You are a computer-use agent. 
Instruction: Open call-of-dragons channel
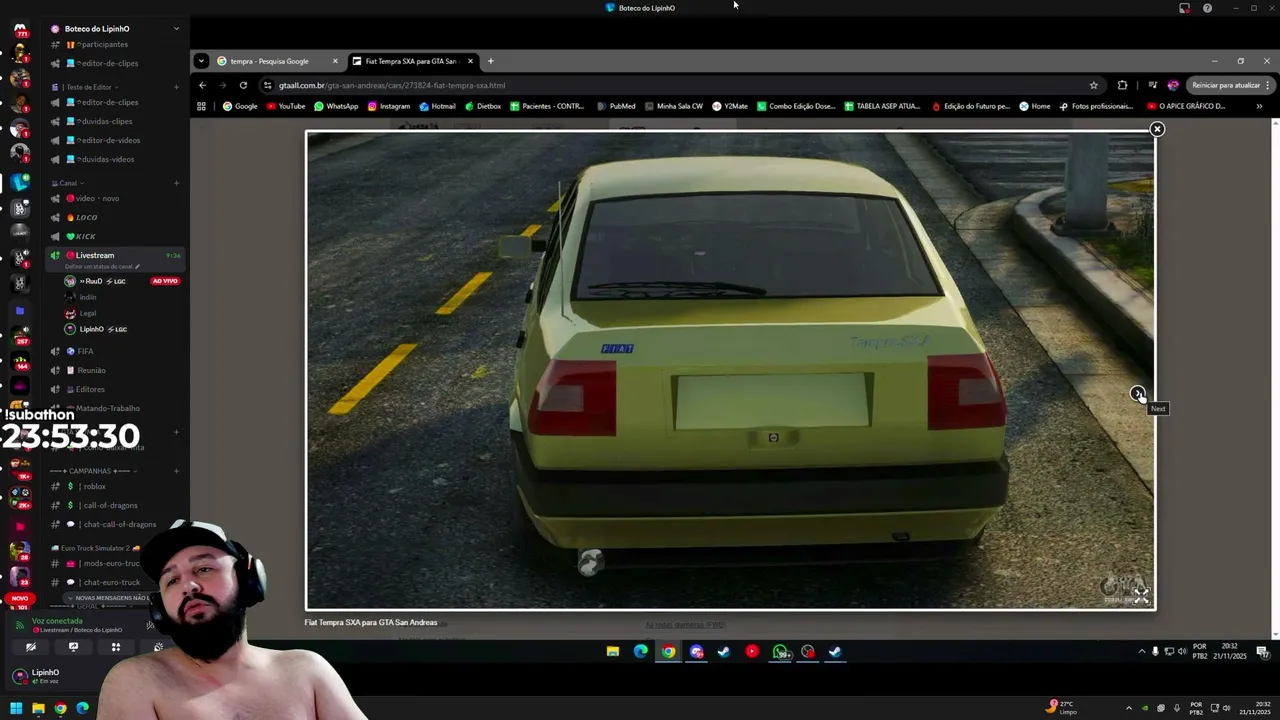pyautogui.click(x=115, y=505)
